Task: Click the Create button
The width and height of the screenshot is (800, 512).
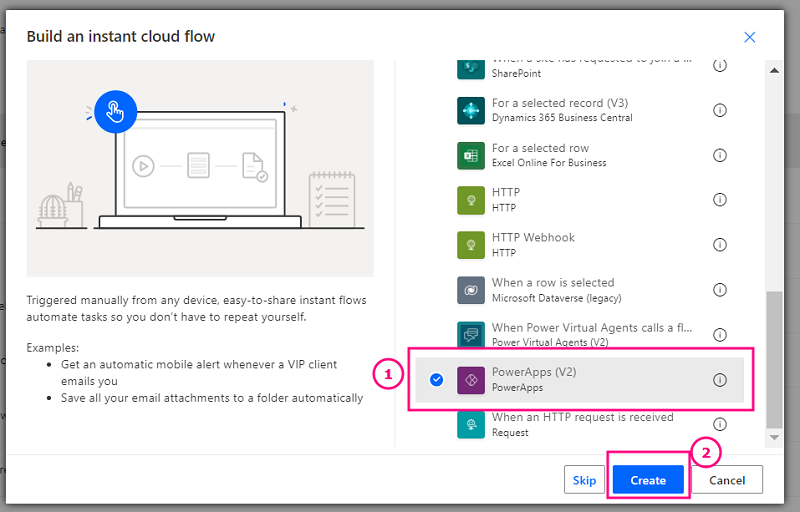Action: (648, 480)
